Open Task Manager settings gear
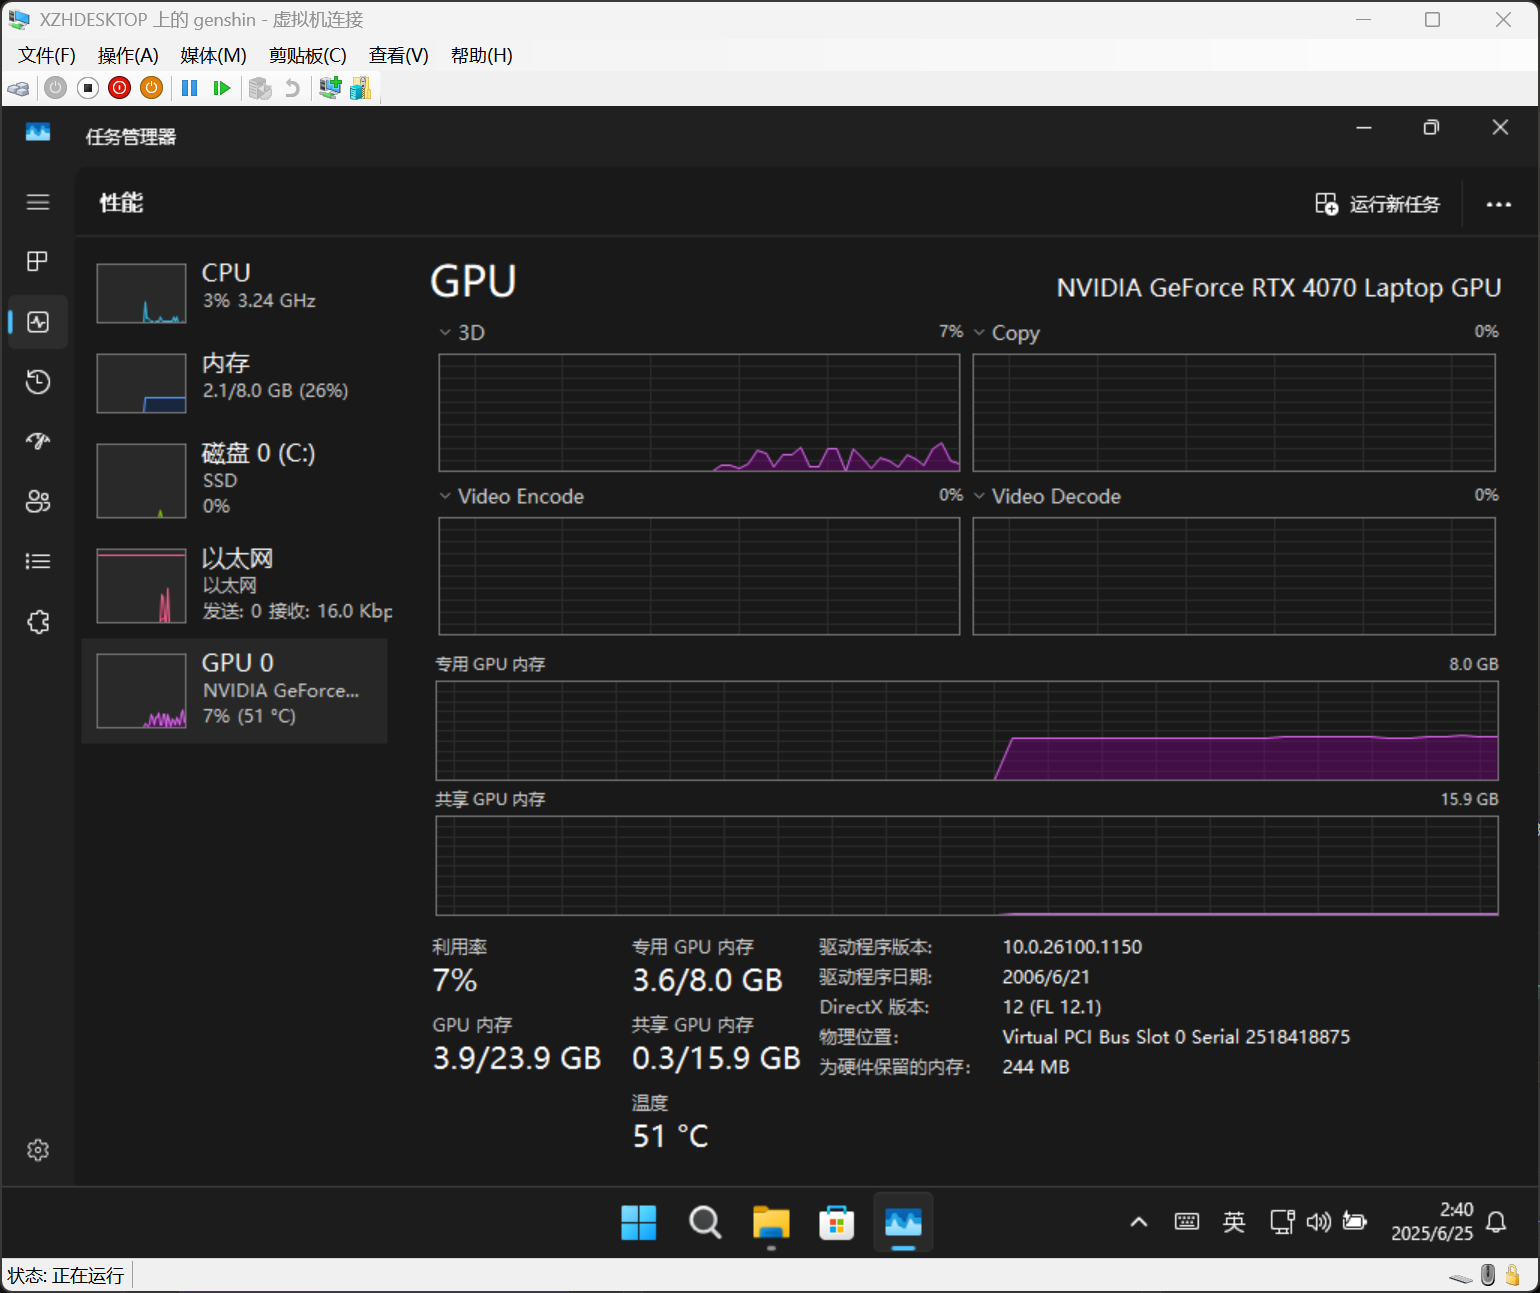 tap(38, 1150)
